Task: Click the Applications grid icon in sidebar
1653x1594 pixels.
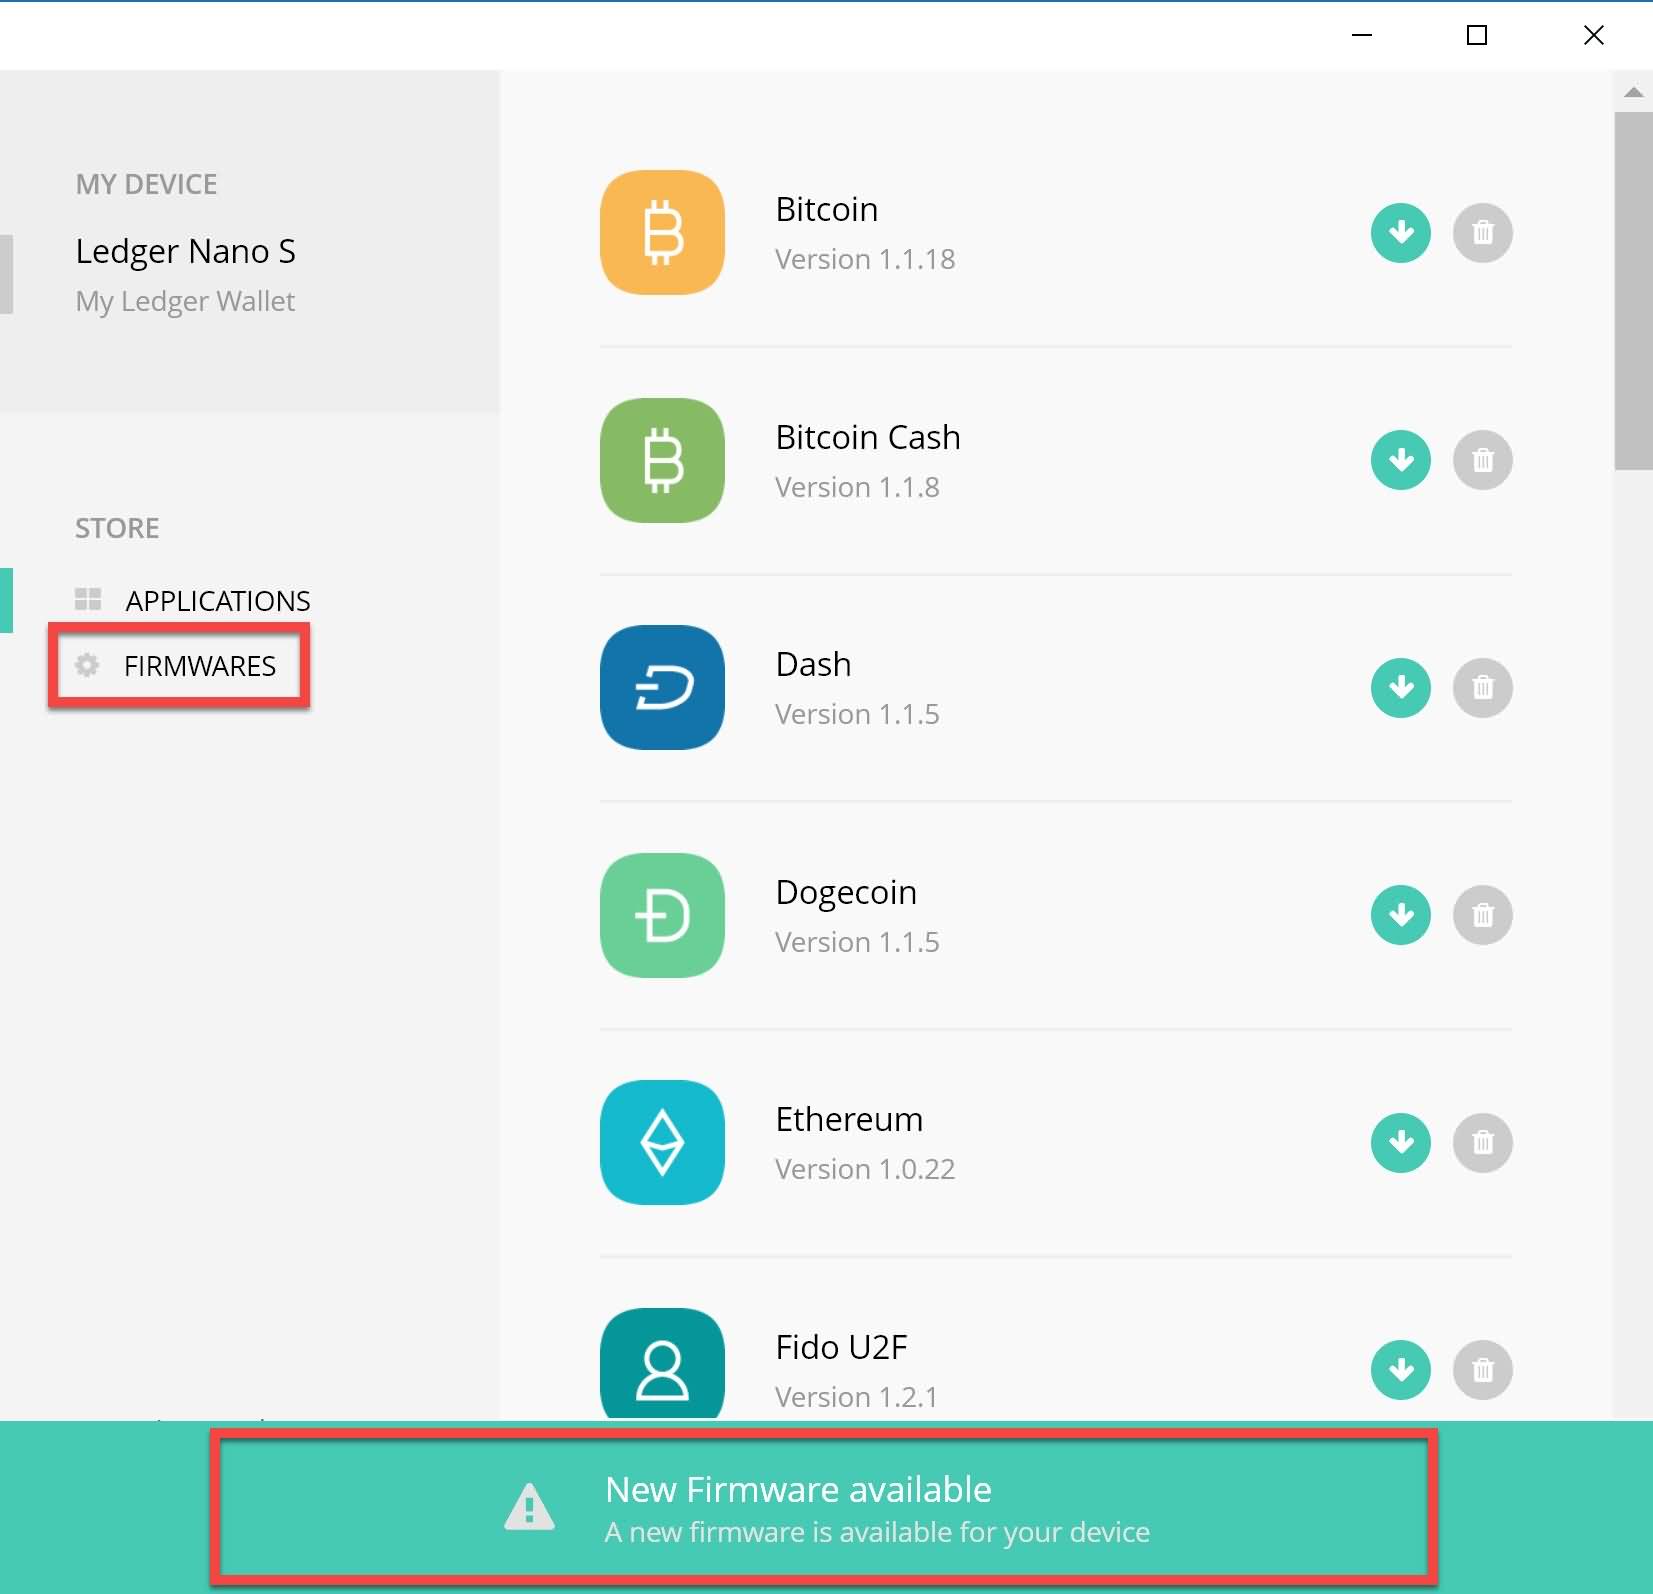Action: coord(88,599)
